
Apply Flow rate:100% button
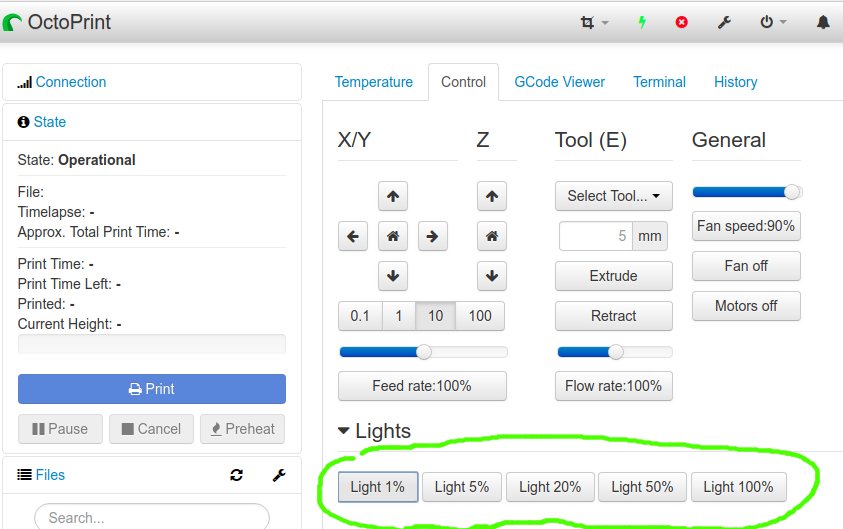click(x=613, y=386)
